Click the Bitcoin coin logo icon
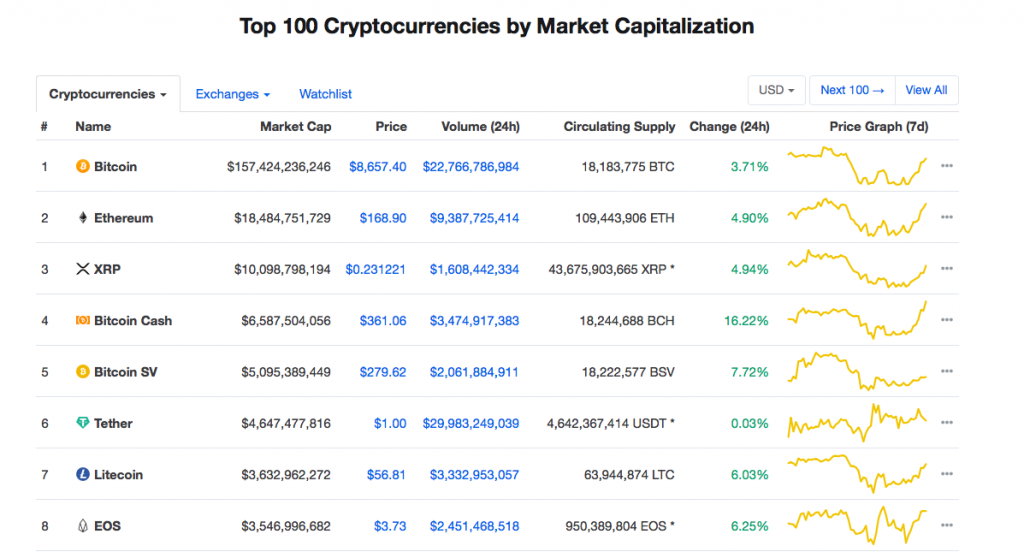 click(x=82, y=167)
